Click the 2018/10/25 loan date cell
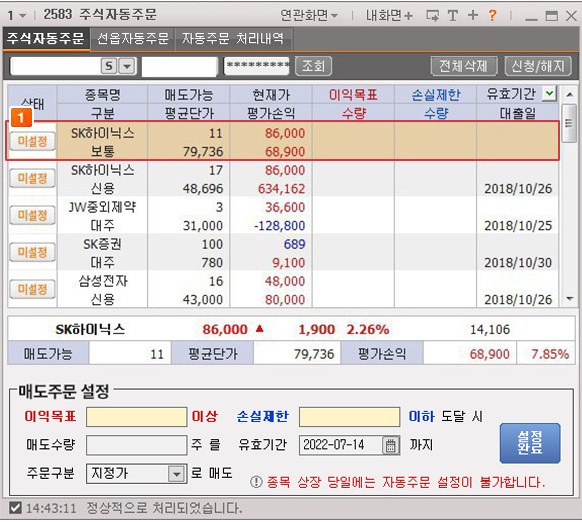This screenshot has width=582, height=522. [x=518, y=225]
